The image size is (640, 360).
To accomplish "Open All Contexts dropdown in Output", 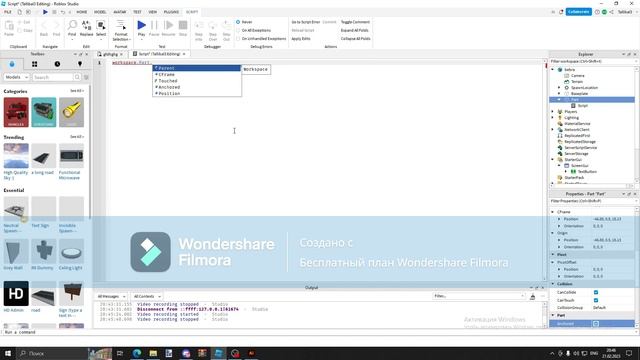I will [147, 296].
